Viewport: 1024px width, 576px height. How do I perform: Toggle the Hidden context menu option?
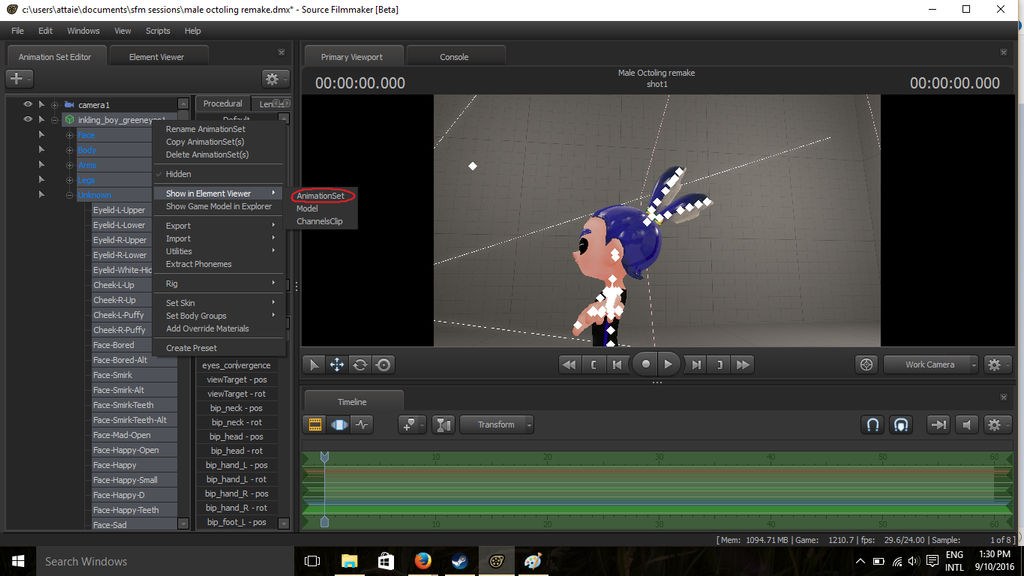point(178,174)
